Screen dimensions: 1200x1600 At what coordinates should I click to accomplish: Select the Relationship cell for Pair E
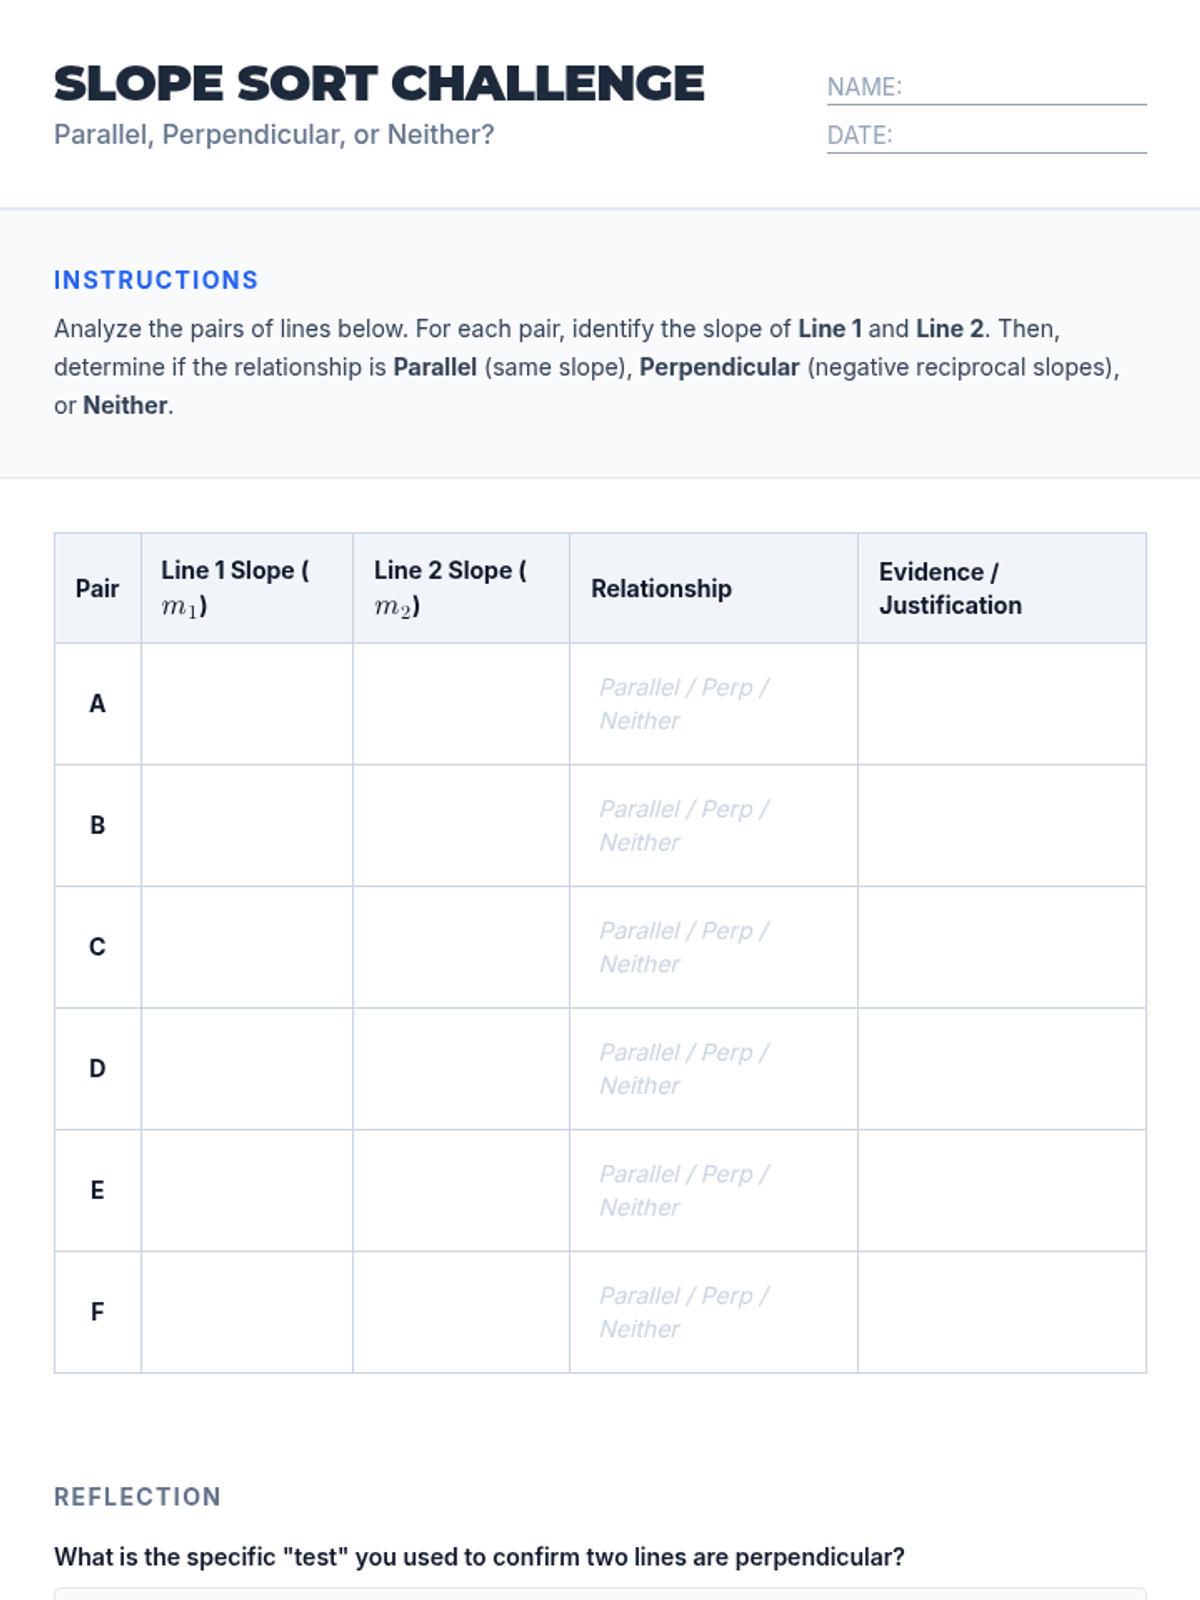point(713,1191)
